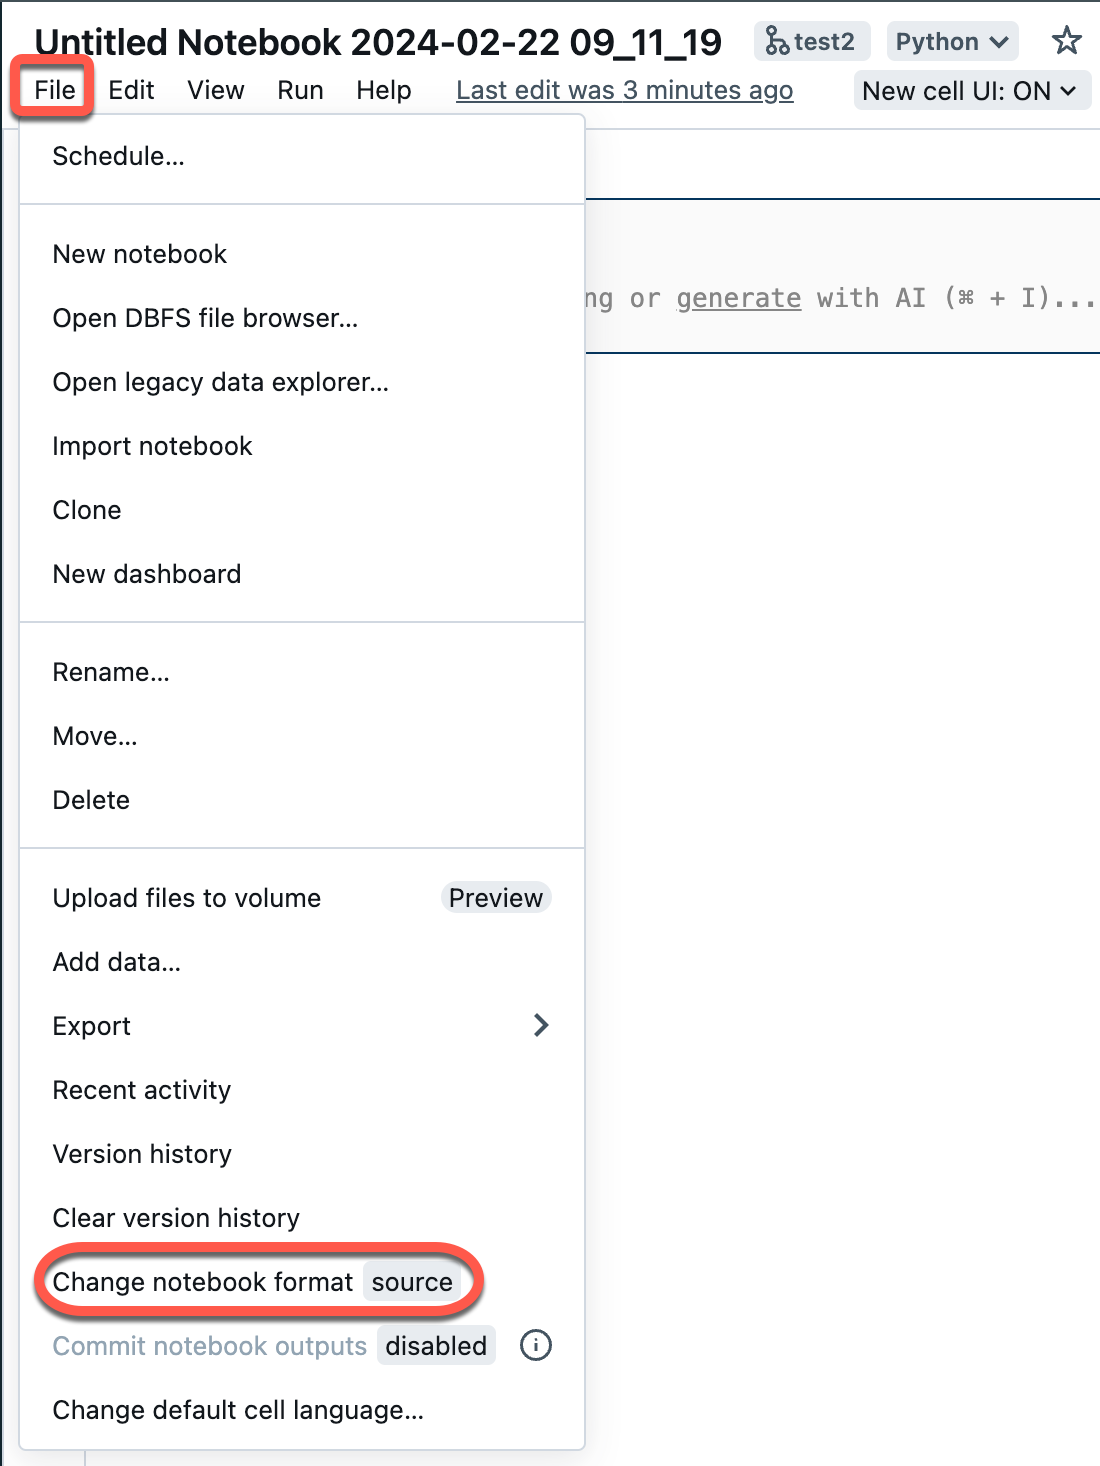Screen dimensions: 1100x1466
Task: Open the 'Last edit was 3 minutes ago' link
Action: point(625,90)
